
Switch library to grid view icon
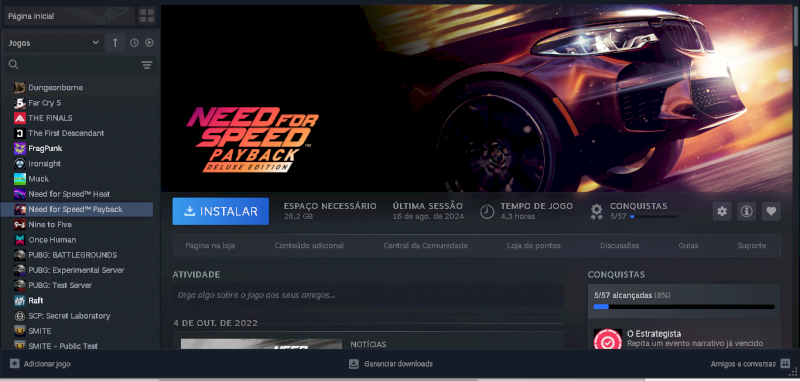[147, 16]
